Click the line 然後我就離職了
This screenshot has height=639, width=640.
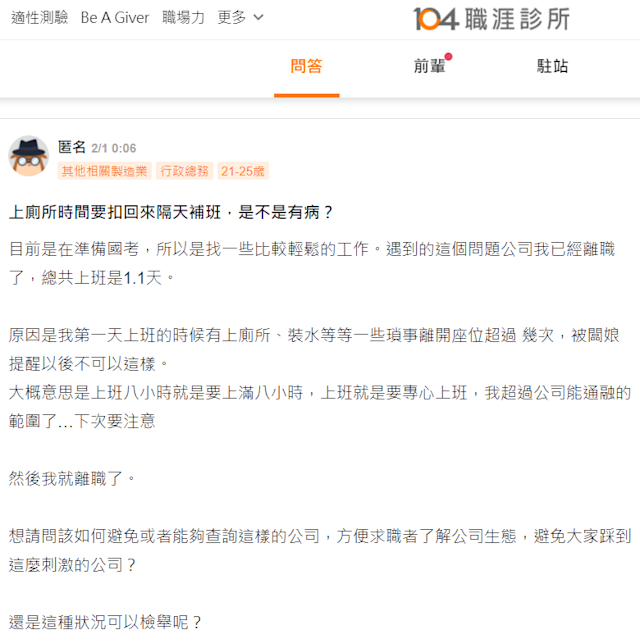pos(72,478)
